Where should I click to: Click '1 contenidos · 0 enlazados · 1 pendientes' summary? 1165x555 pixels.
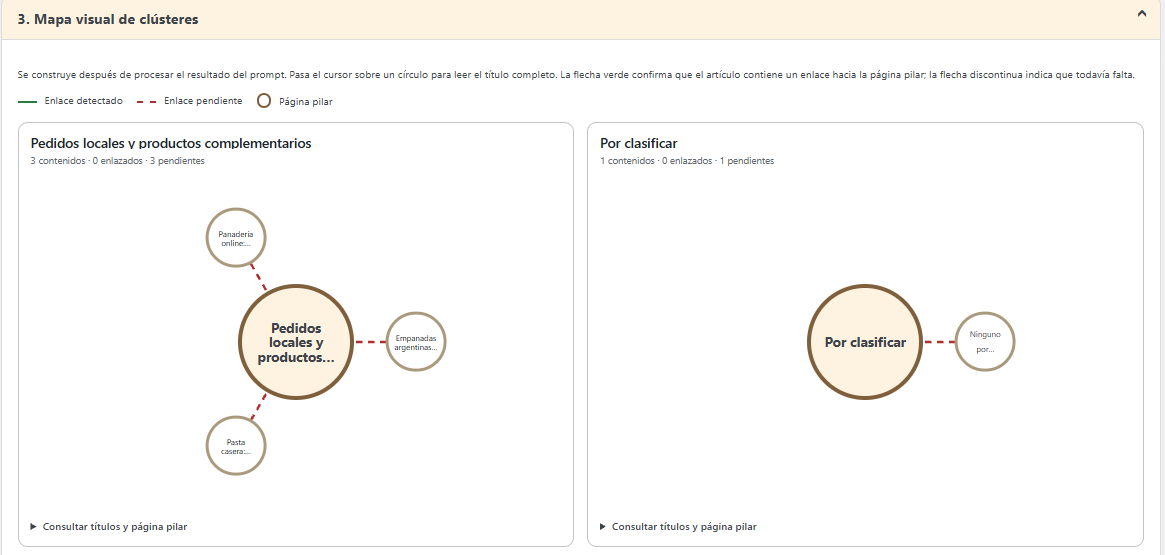click(x=687, y=160)
